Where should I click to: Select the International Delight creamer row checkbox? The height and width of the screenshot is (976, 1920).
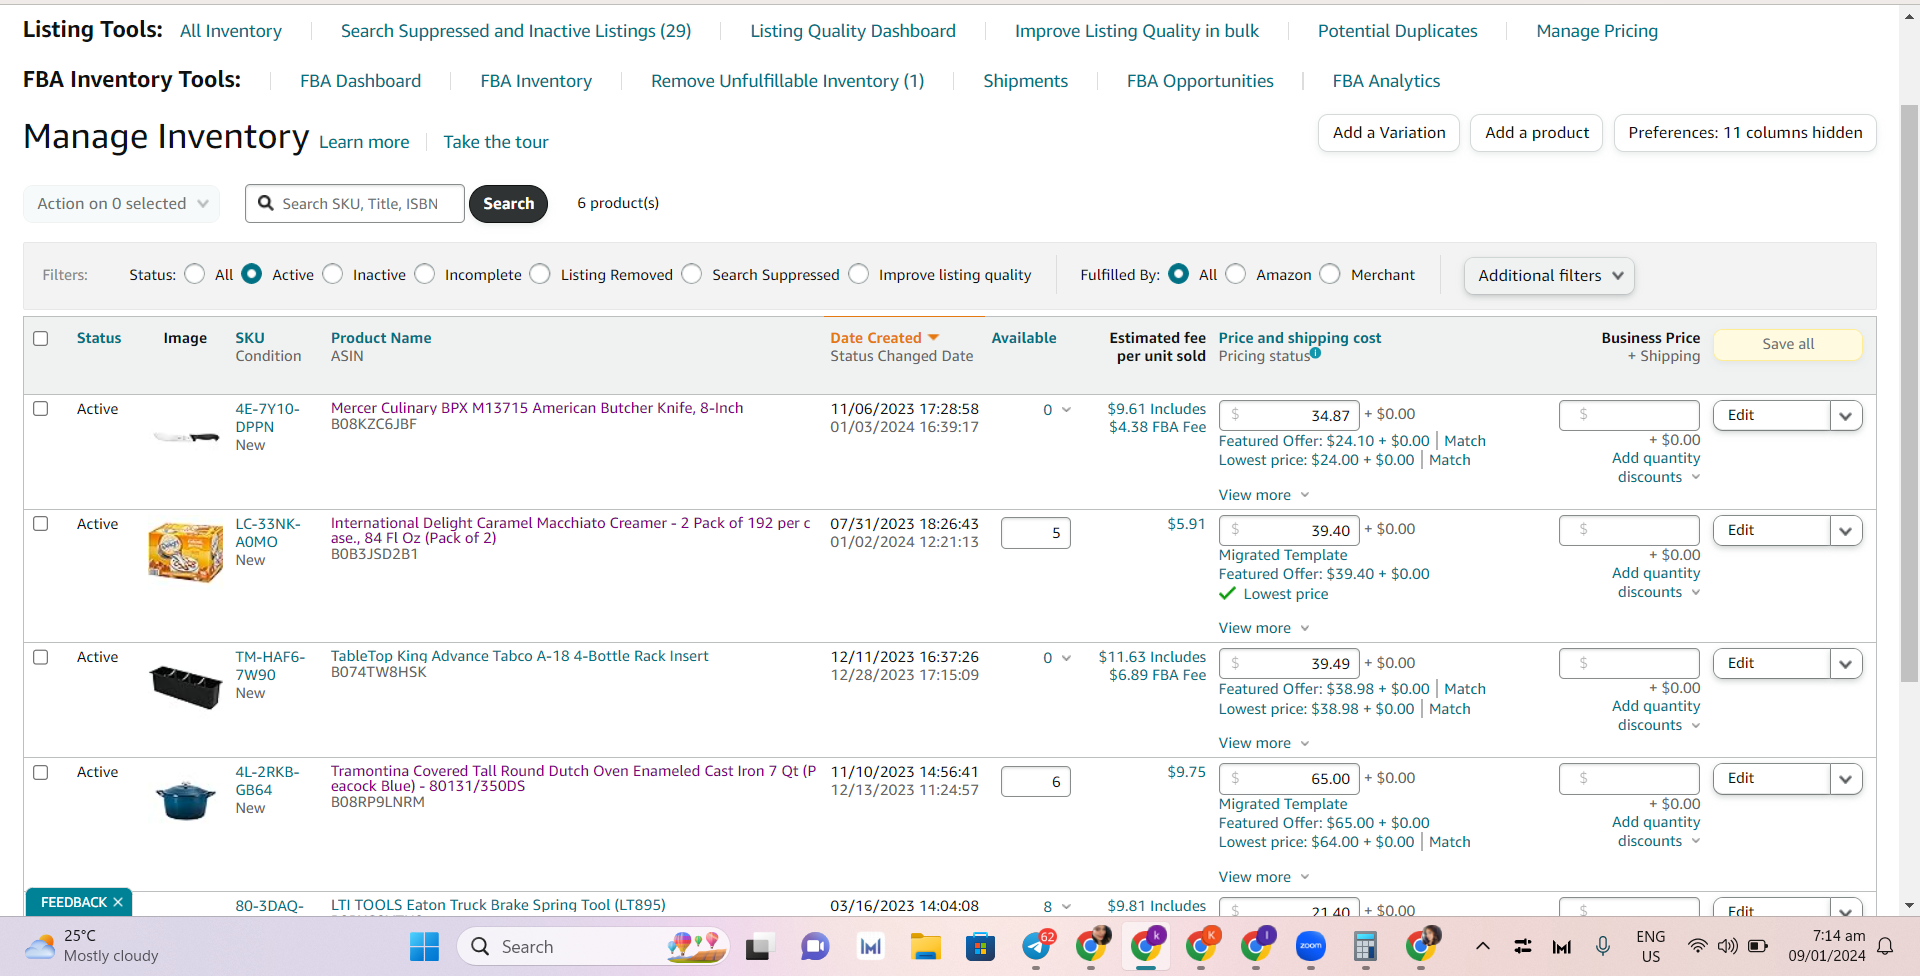pyautogui.click(x=41, y=523)
